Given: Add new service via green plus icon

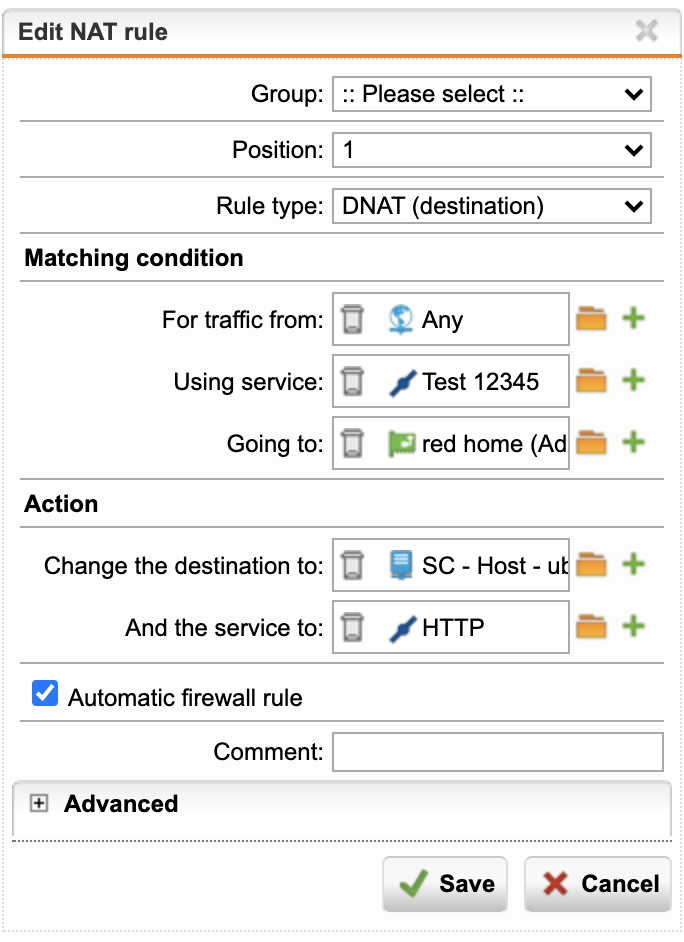Looking at the screenshot, I should pyautogui.click(x=634, y=380).
